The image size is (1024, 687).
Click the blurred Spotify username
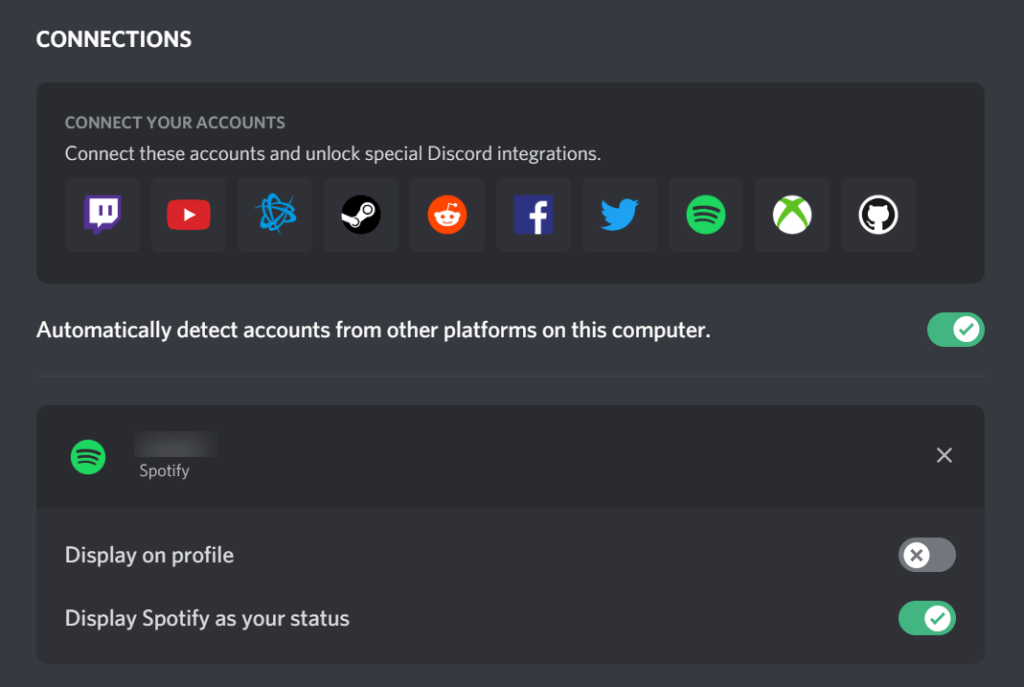pos(176,444)
